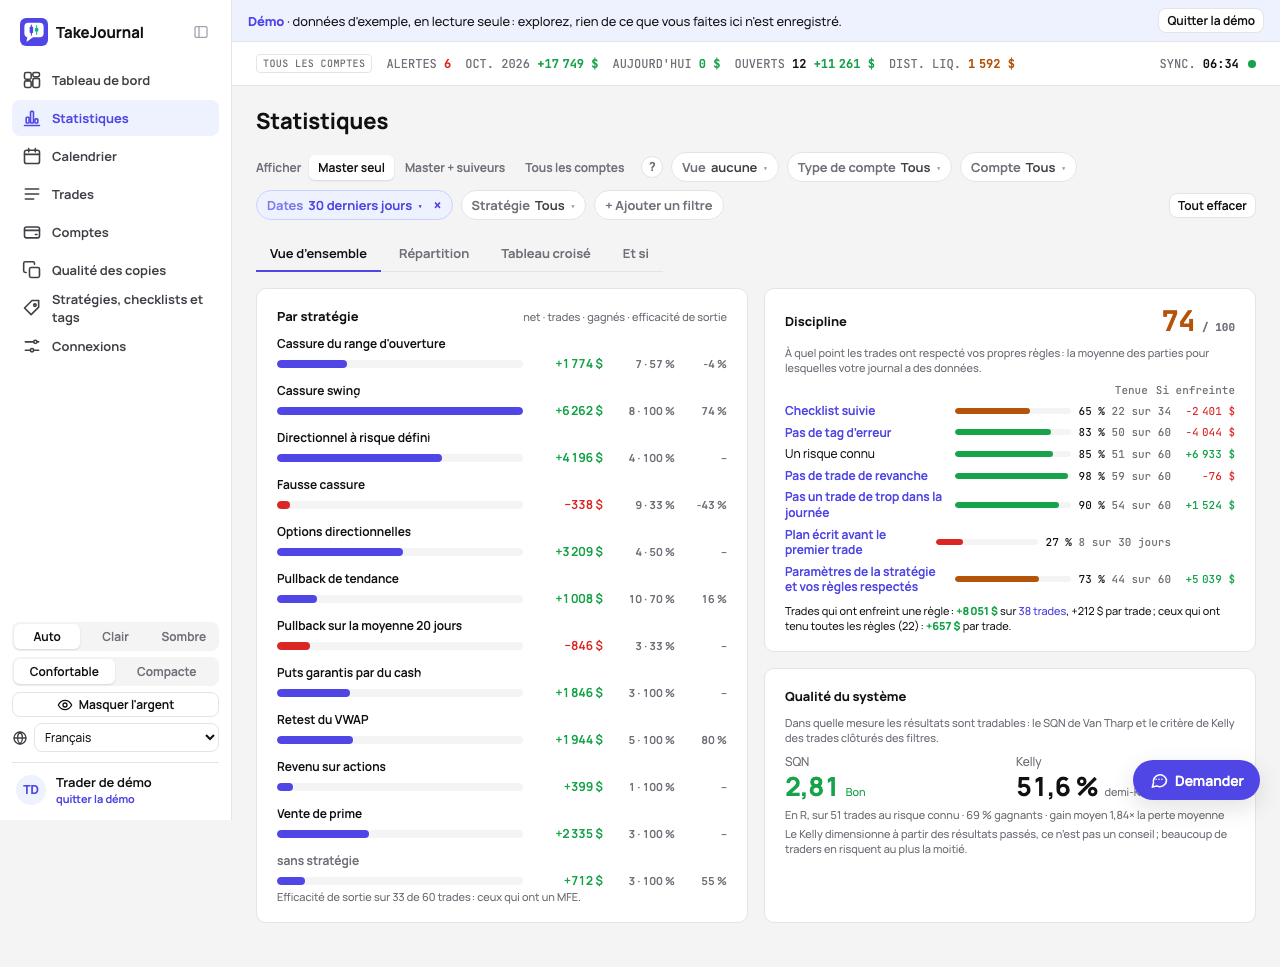Open Tableau de bord grid icon
Viewport: 1280px width, 967px height.
[32, 80]
